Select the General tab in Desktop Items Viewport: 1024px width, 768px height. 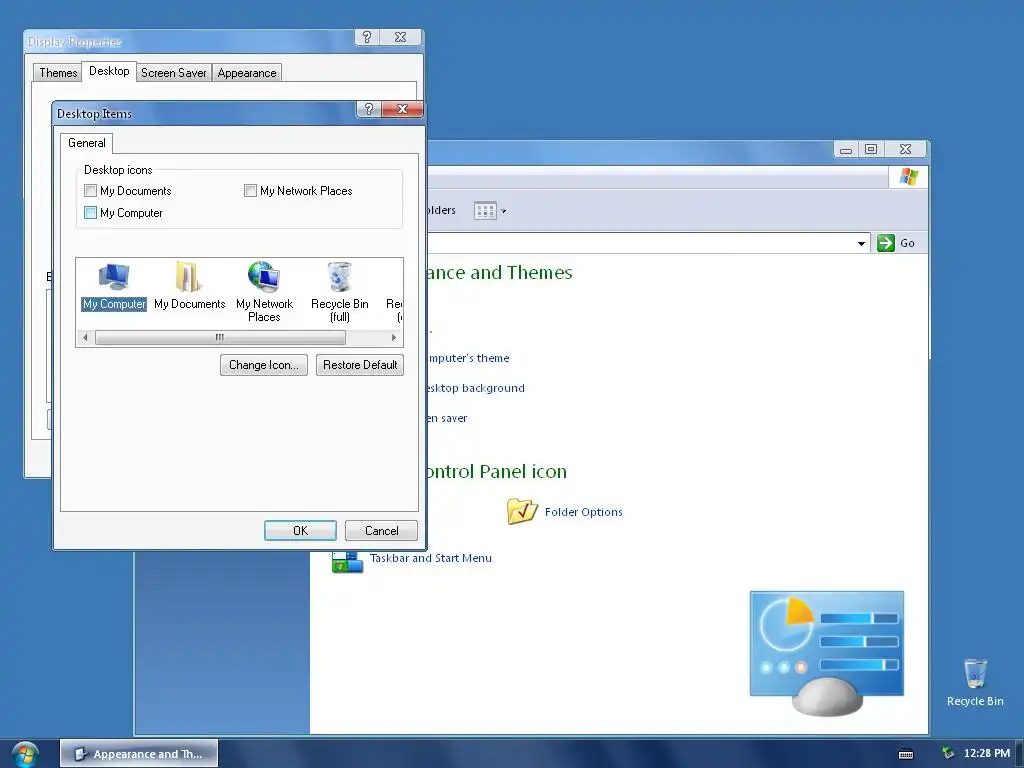pos(87,143)
